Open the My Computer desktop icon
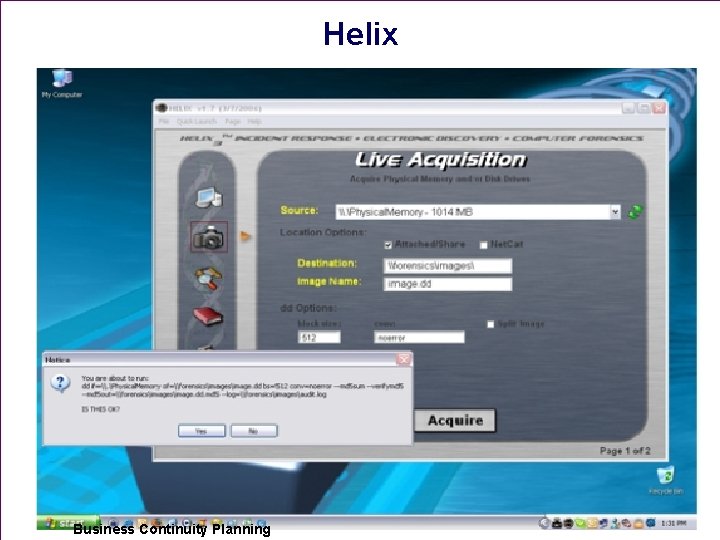The width and height of the screenshot is (720, 540). pos(62,83)
